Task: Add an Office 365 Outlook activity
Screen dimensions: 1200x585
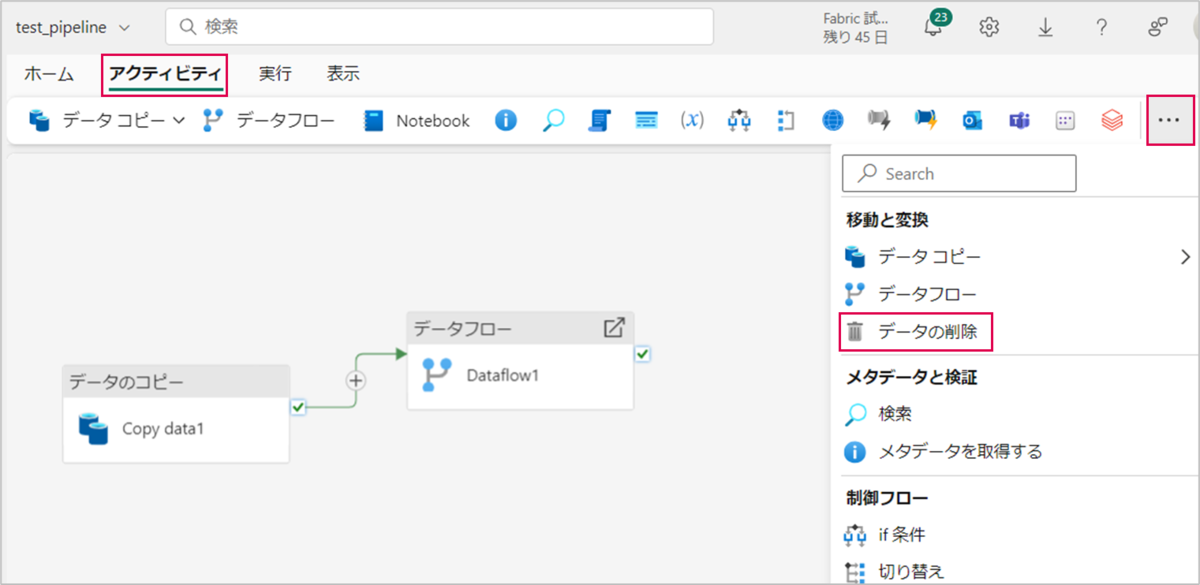Action: (972, 121)
